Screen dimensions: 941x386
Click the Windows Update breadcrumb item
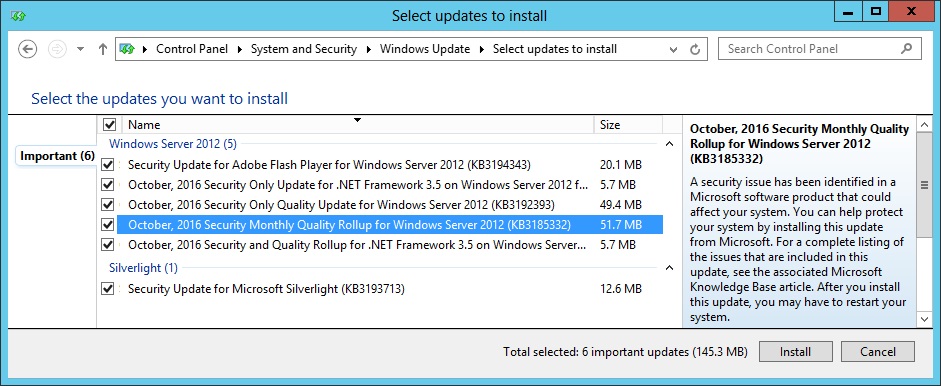(425, 49)
